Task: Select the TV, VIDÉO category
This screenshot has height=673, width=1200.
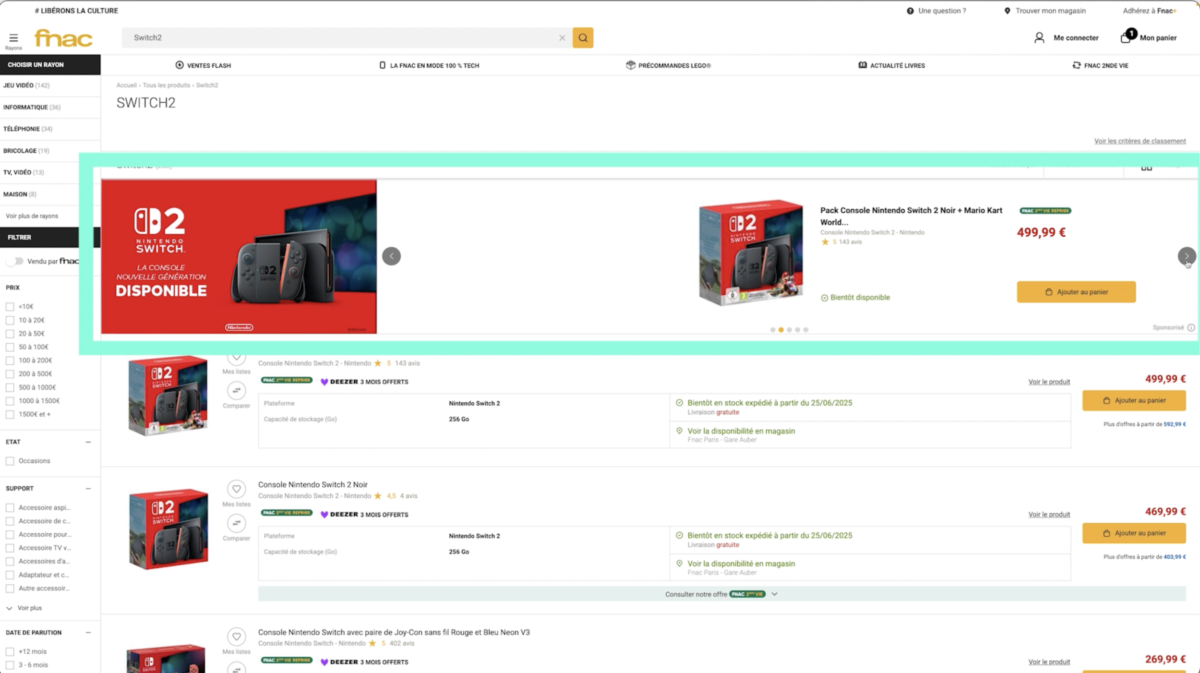Action: tap(24, 172)
